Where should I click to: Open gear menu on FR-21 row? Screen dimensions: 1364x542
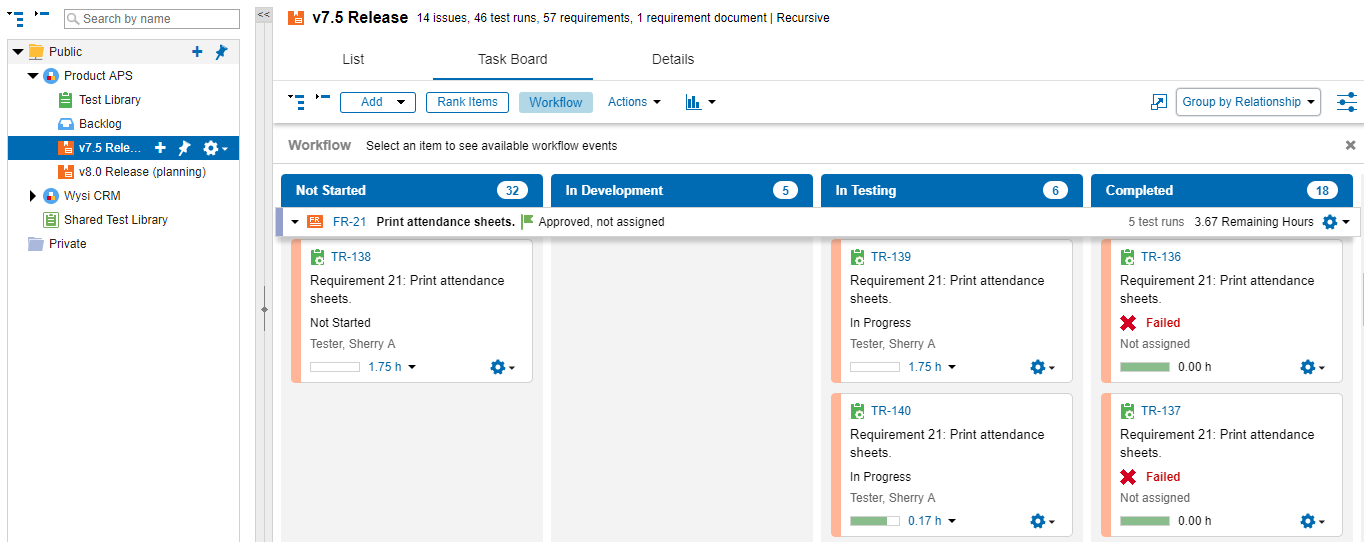[1335, 222]
